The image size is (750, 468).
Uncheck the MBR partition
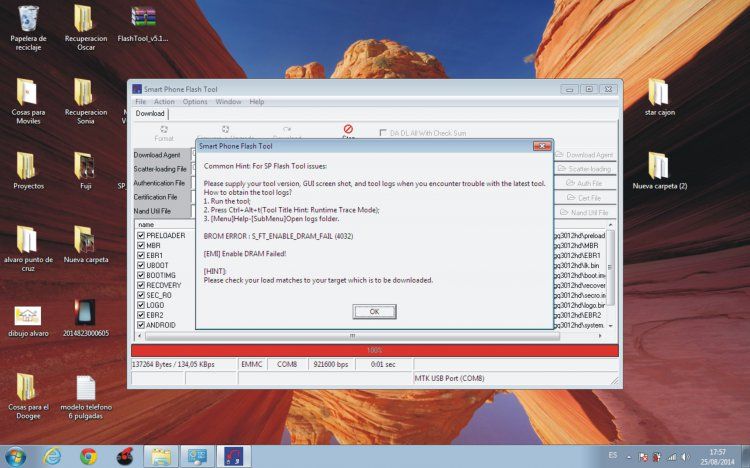click(x=141, y=245)
